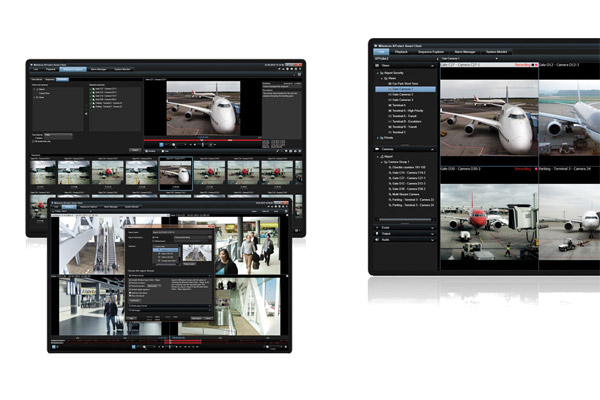This screenshot has width=600, height=400.
Task: Open Playback tab in front bottom window
Action: (x=69, y=207)
